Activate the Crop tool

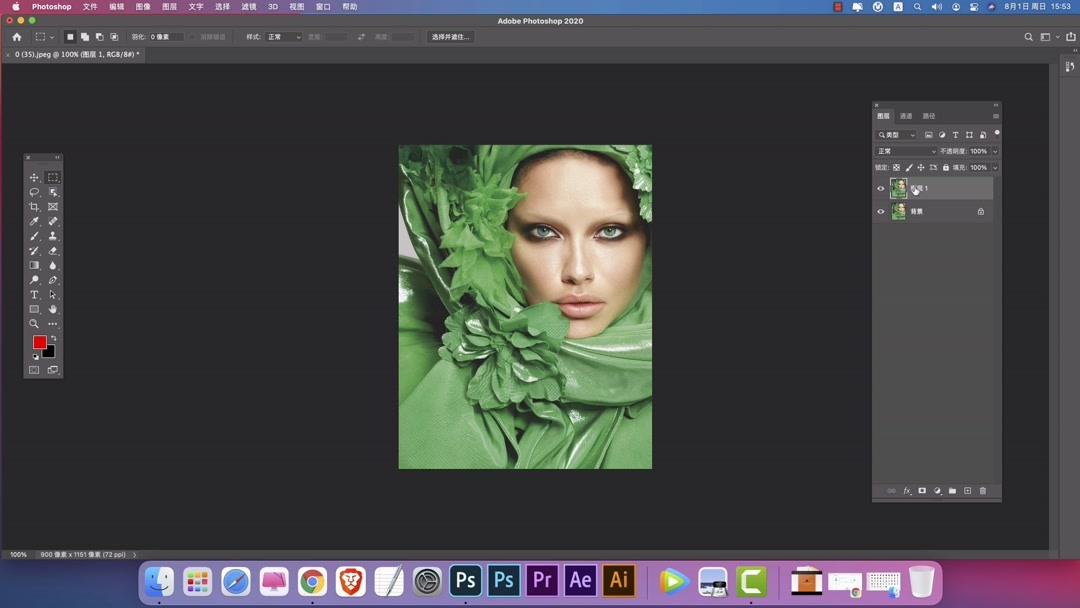tap(34, 206)
